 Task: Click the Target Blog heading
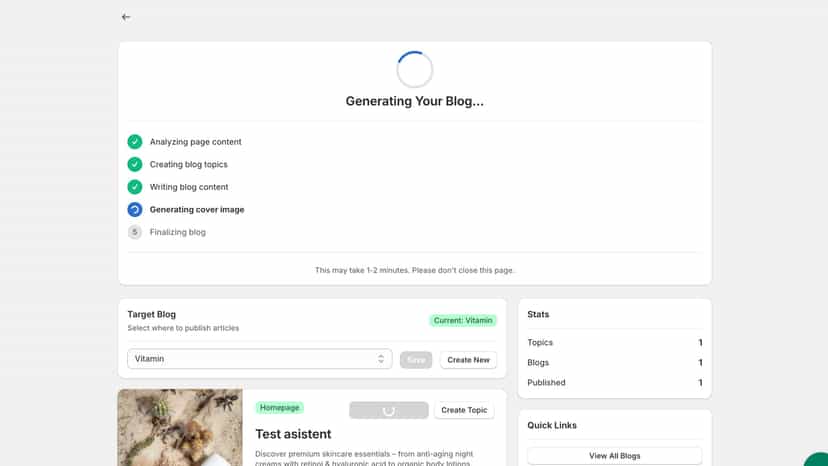152,314
